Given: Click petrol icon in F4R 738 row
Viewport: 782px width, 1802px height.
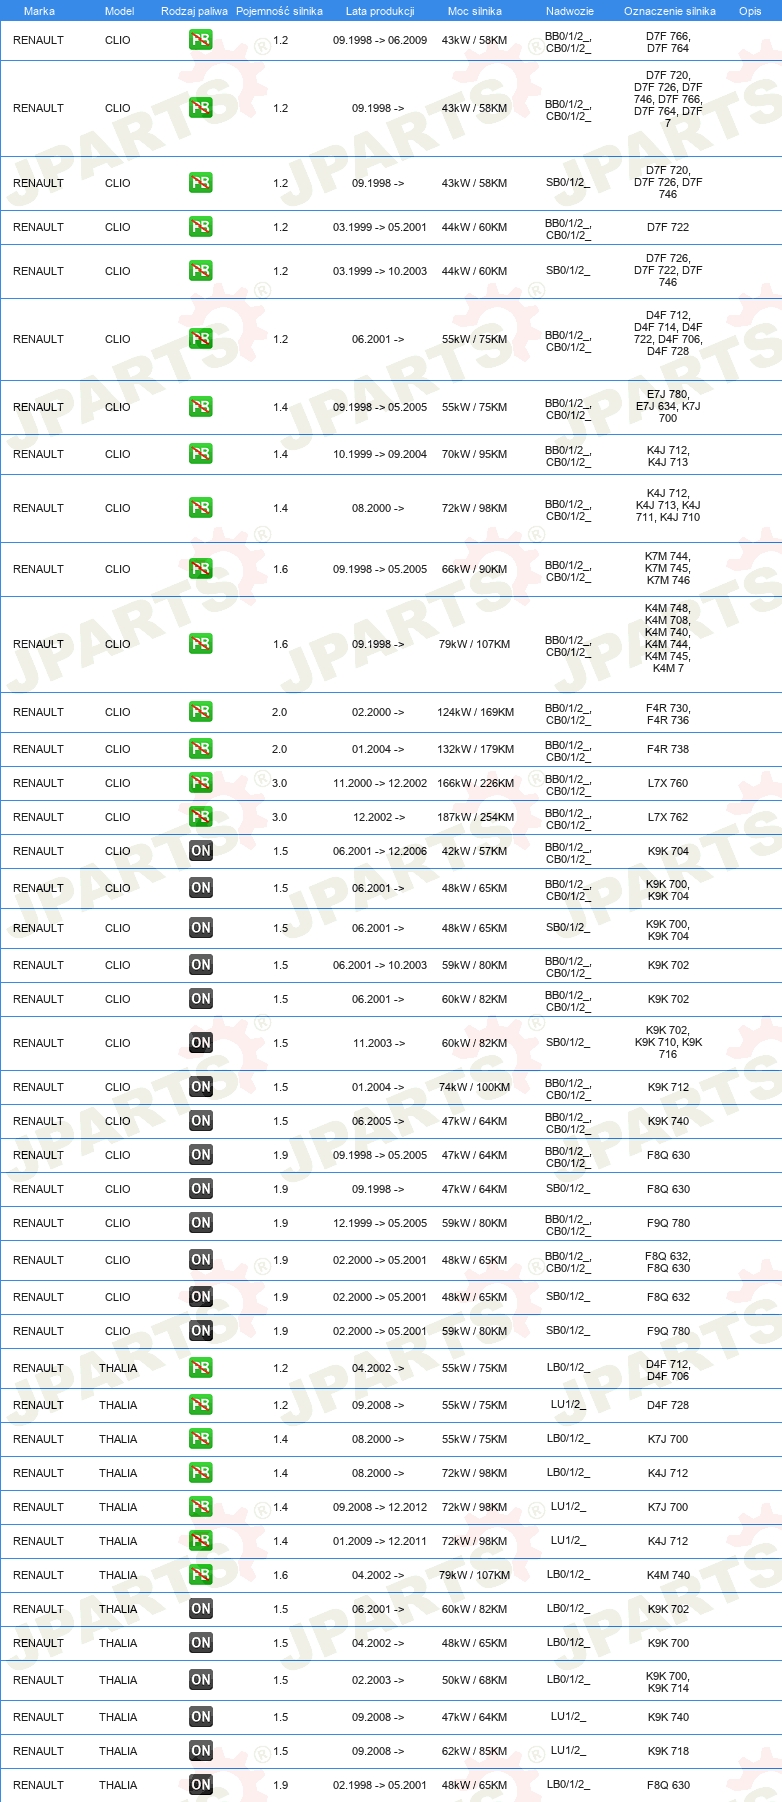Looking at the screenshot, I should tap(201, 749).
